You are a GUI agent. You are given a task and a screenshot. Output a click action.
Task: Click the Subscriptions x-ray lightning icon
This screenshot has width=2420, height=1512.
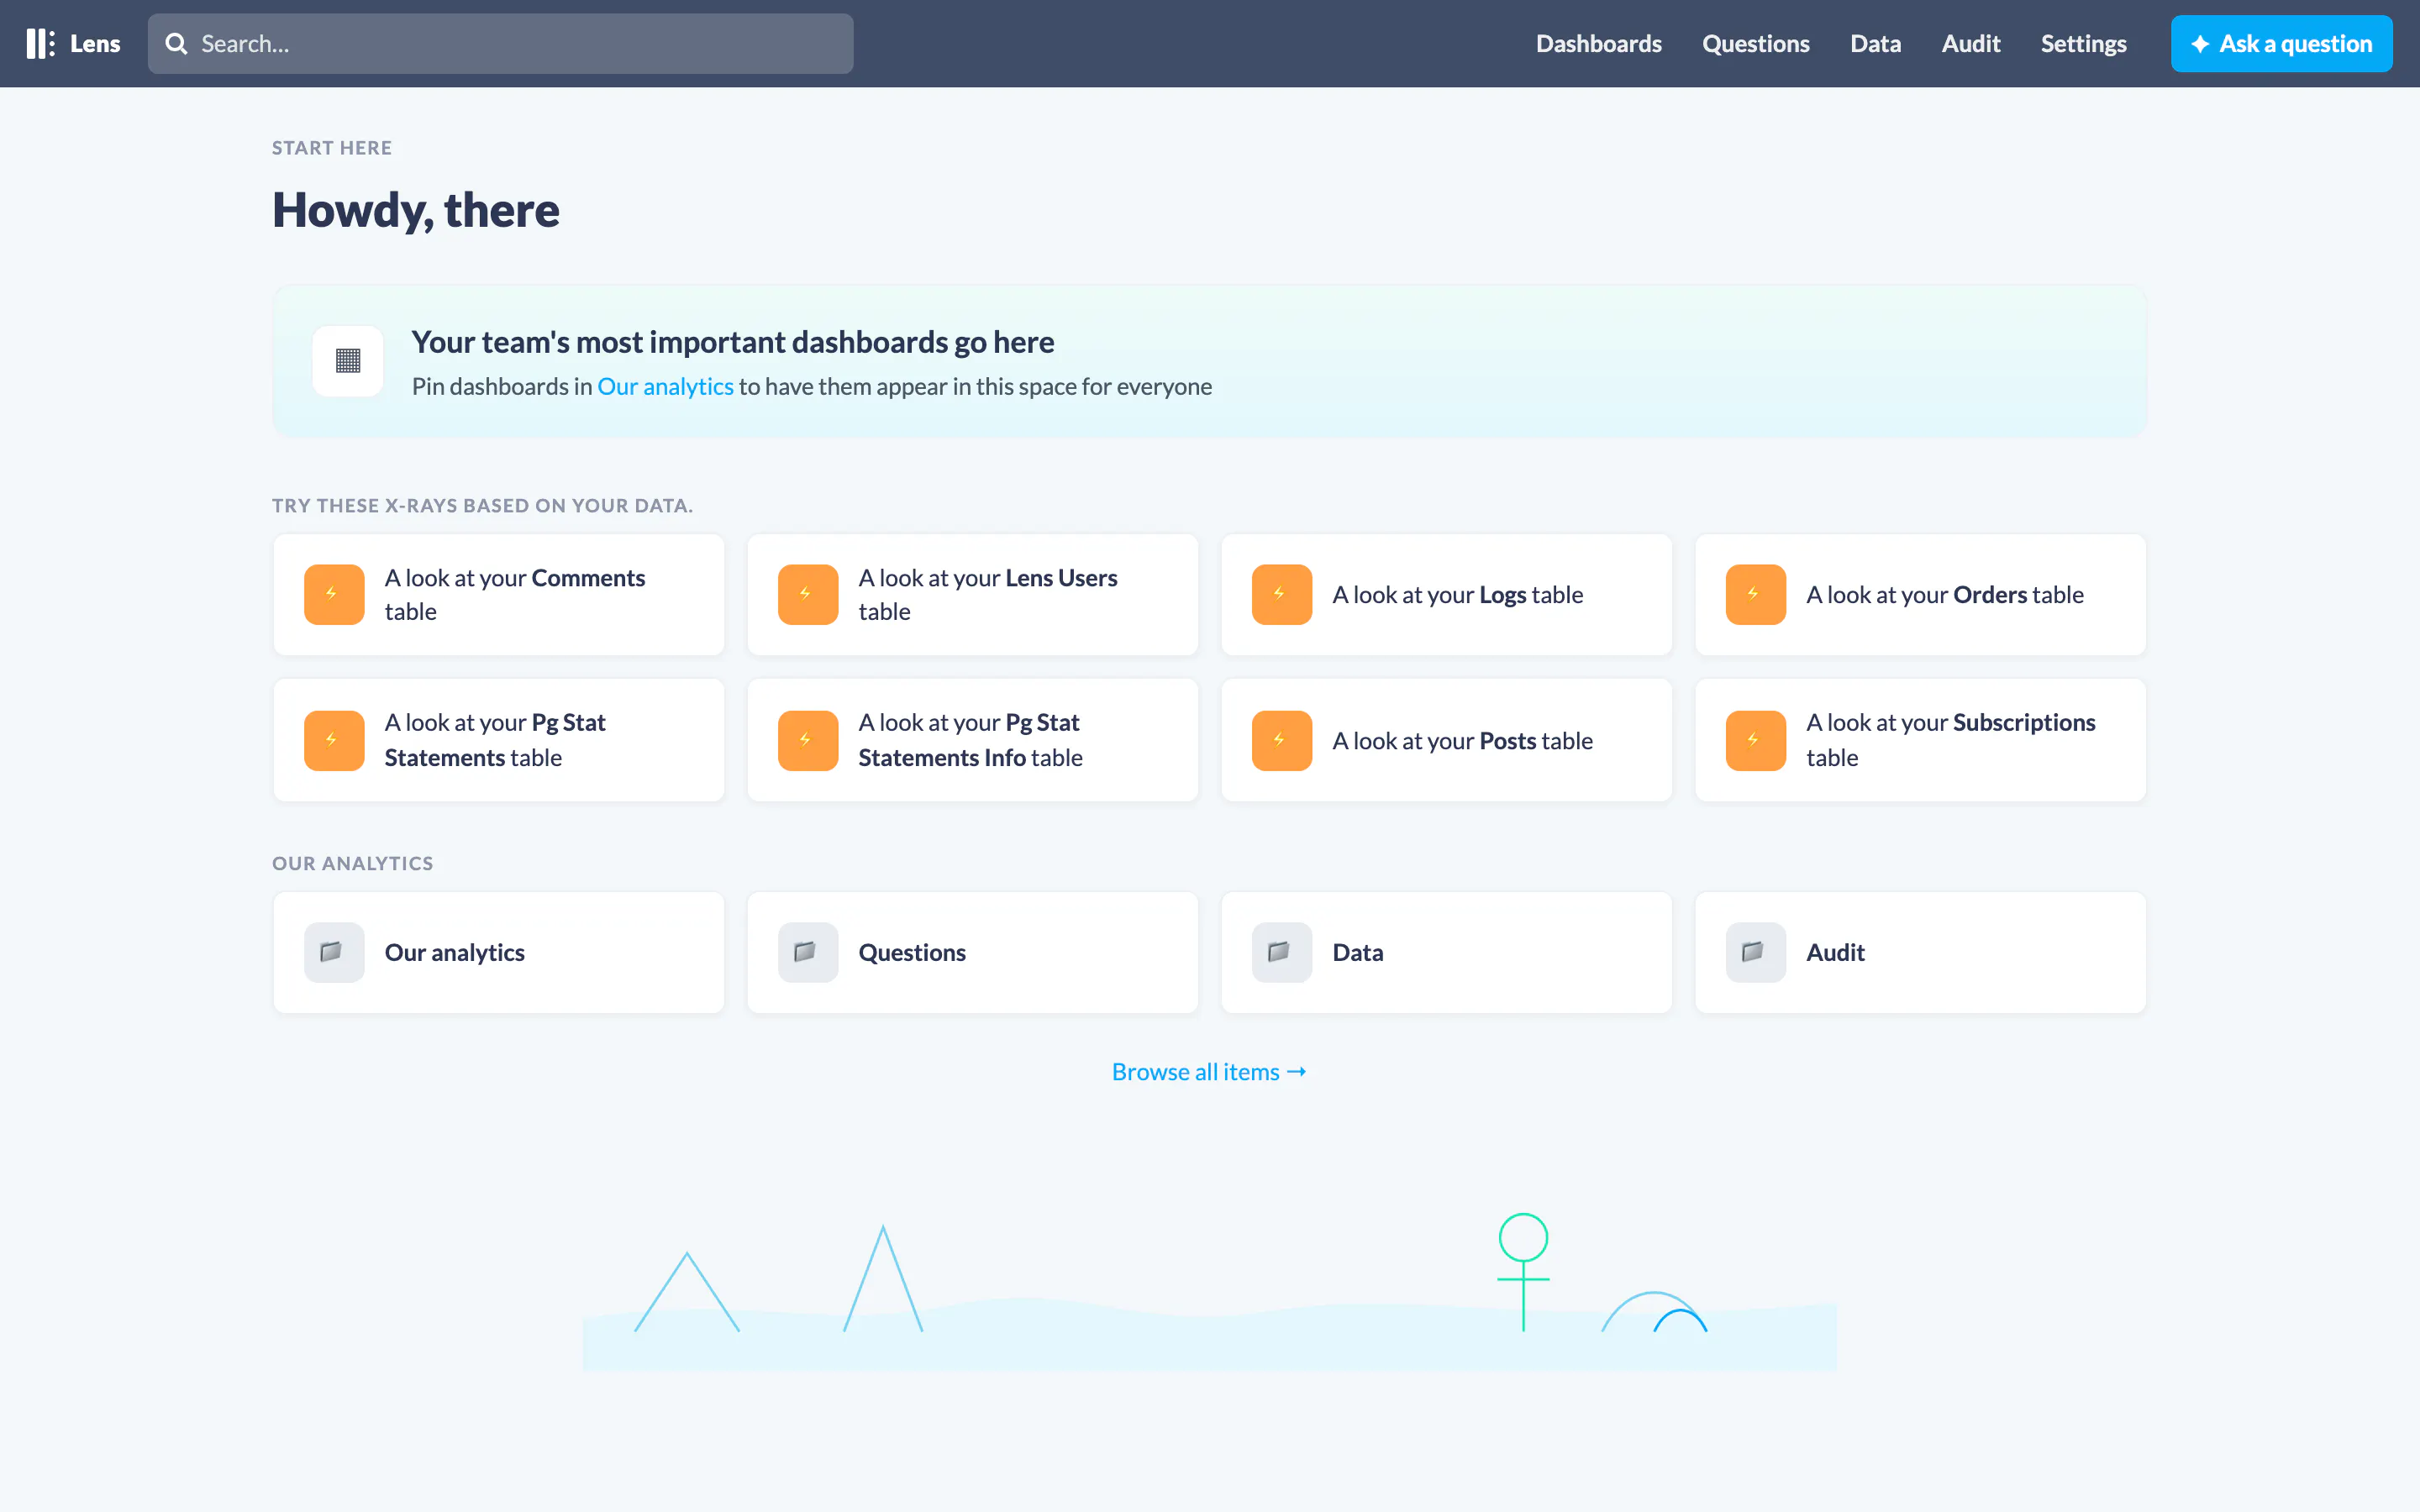(x=1756, y=741)
